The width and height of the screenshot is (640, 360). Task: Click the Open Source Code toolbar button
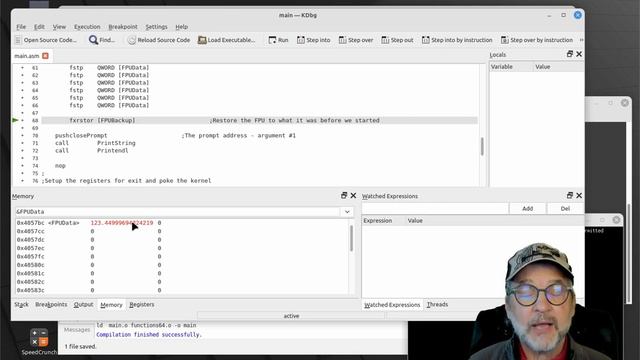tap(46, 40)
